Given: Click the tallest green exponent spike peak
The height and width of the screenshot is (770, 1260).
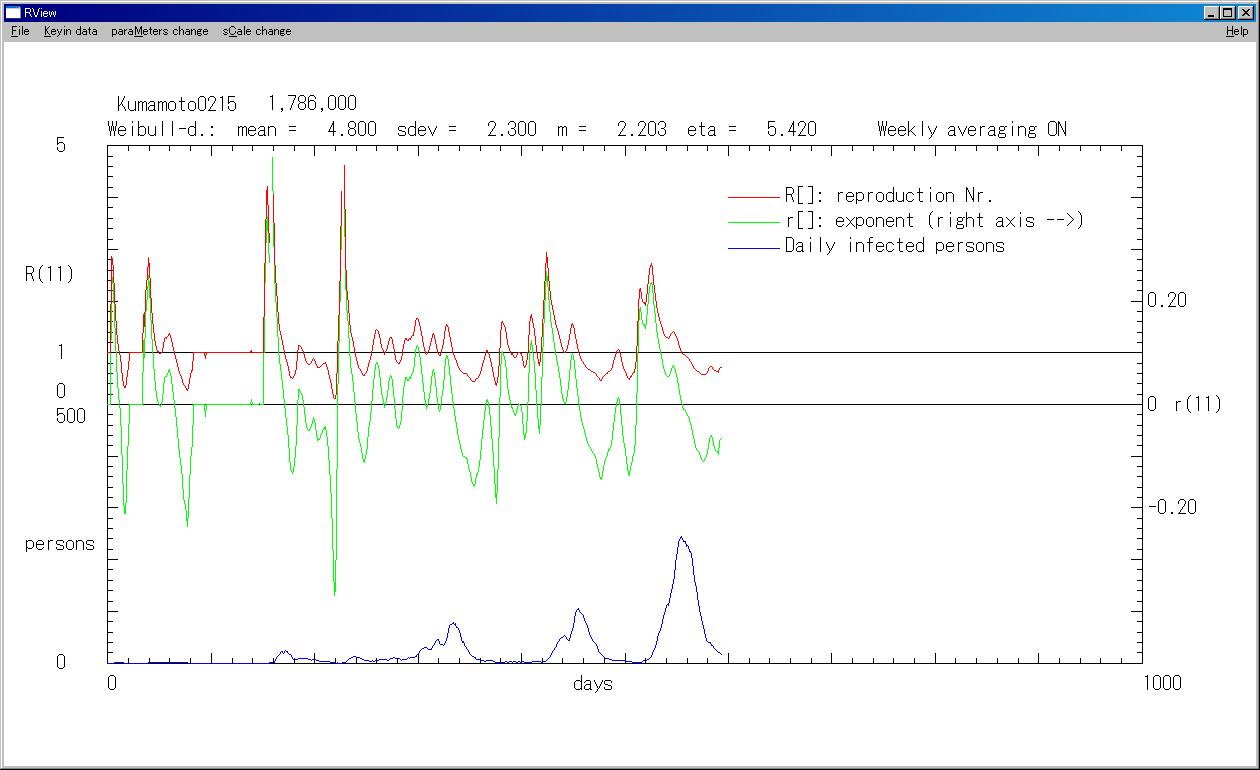Looking at the screenshot, I should pyautogui.click(x=271, y=159).
